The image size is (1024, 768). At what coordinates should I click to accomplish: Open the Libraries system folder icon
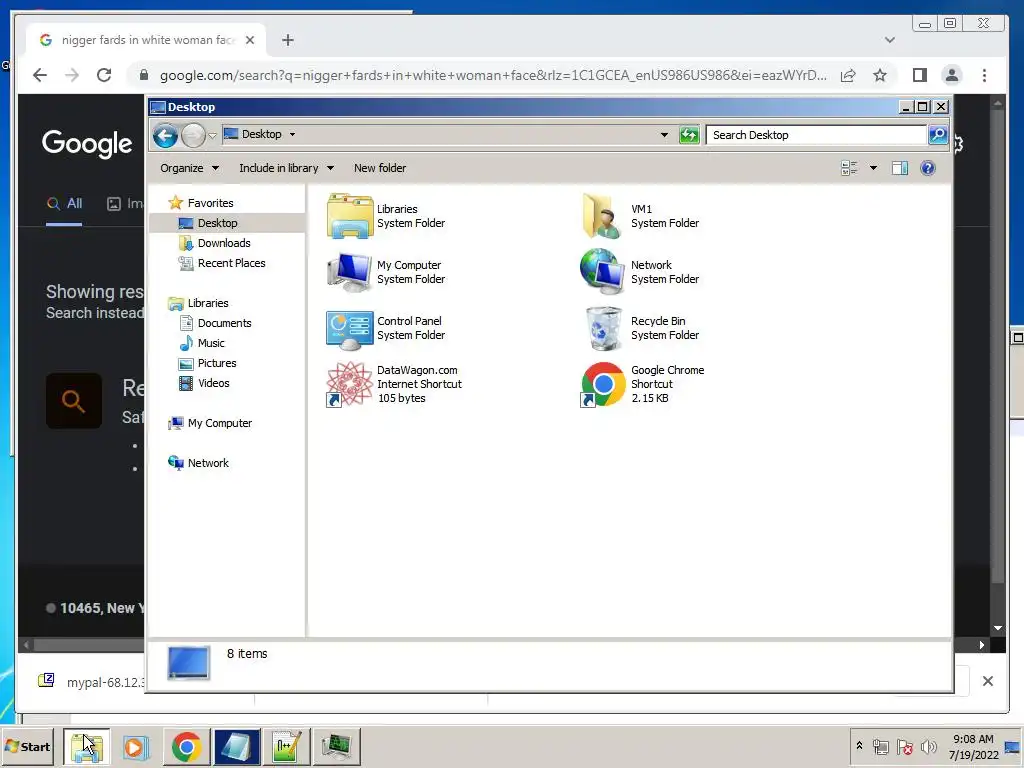coord(349,216)
